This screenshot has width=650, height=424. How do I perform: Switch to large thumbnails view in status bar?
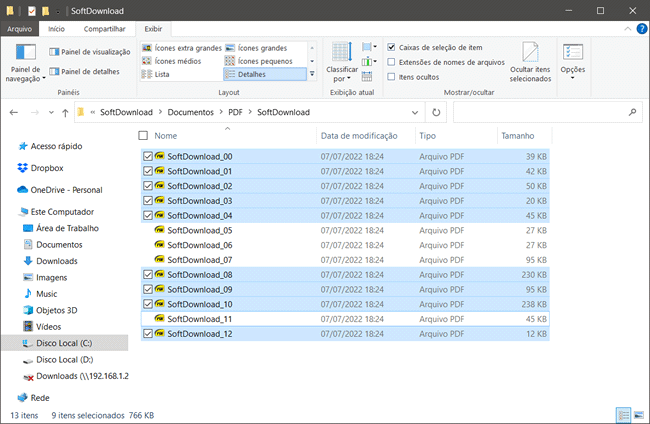click(638, 413)
